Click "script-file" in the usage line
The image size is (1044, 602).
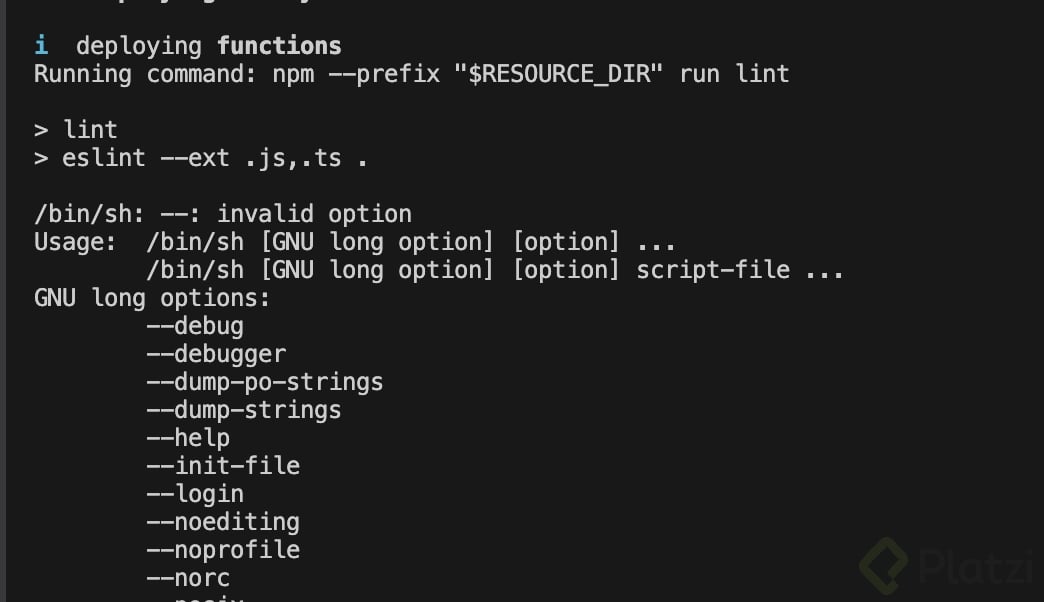tap(713, 270)
